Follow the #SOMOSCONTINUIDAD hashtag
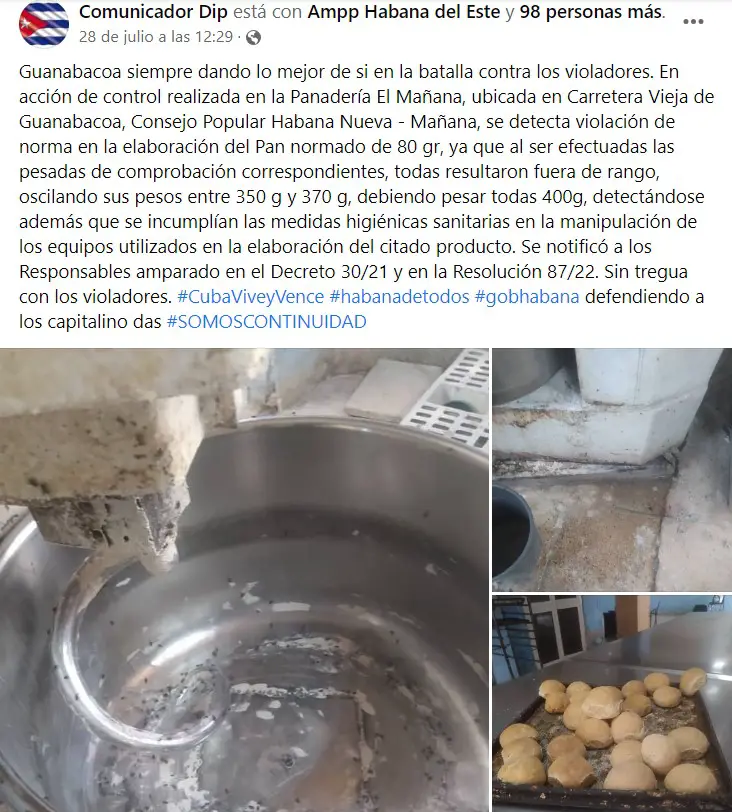The width and height of the screenshot is (732, 812). click(267, 322)
